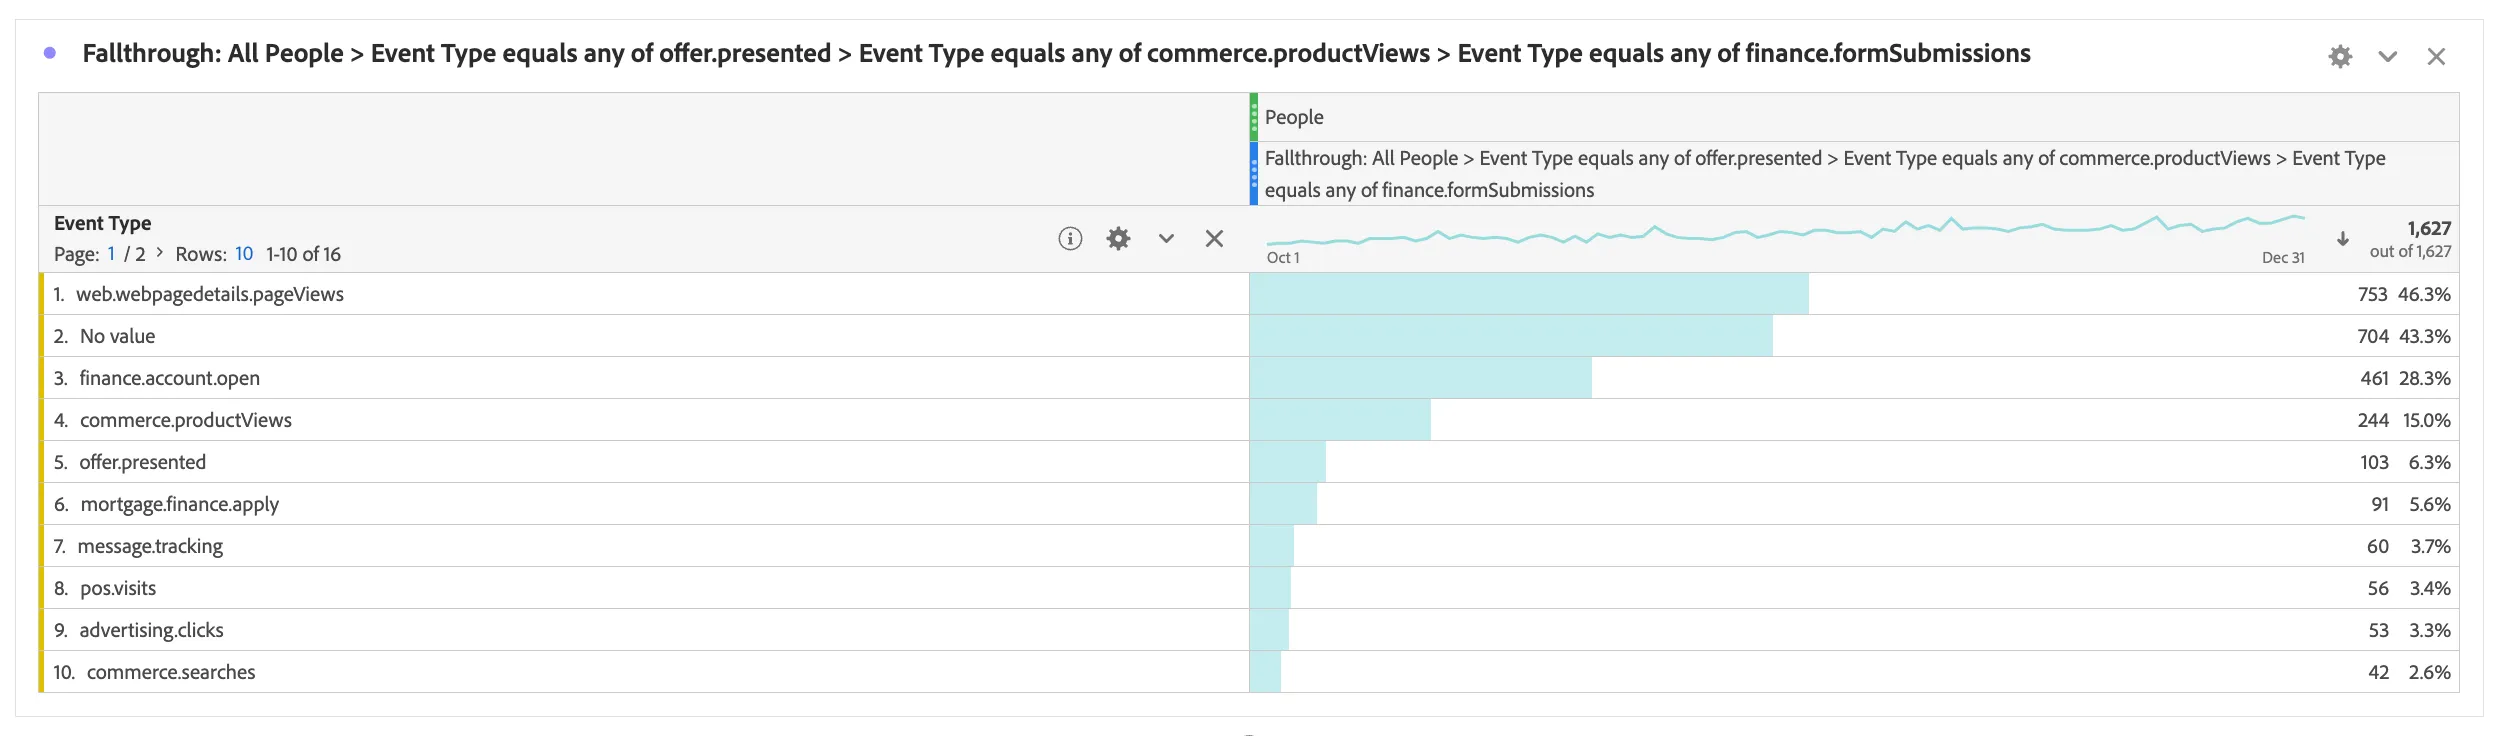Image resolution: width=2504 pixels, height=736 pixels.
Task: Click the 15.0% percentage cell
Action: 2426,420
